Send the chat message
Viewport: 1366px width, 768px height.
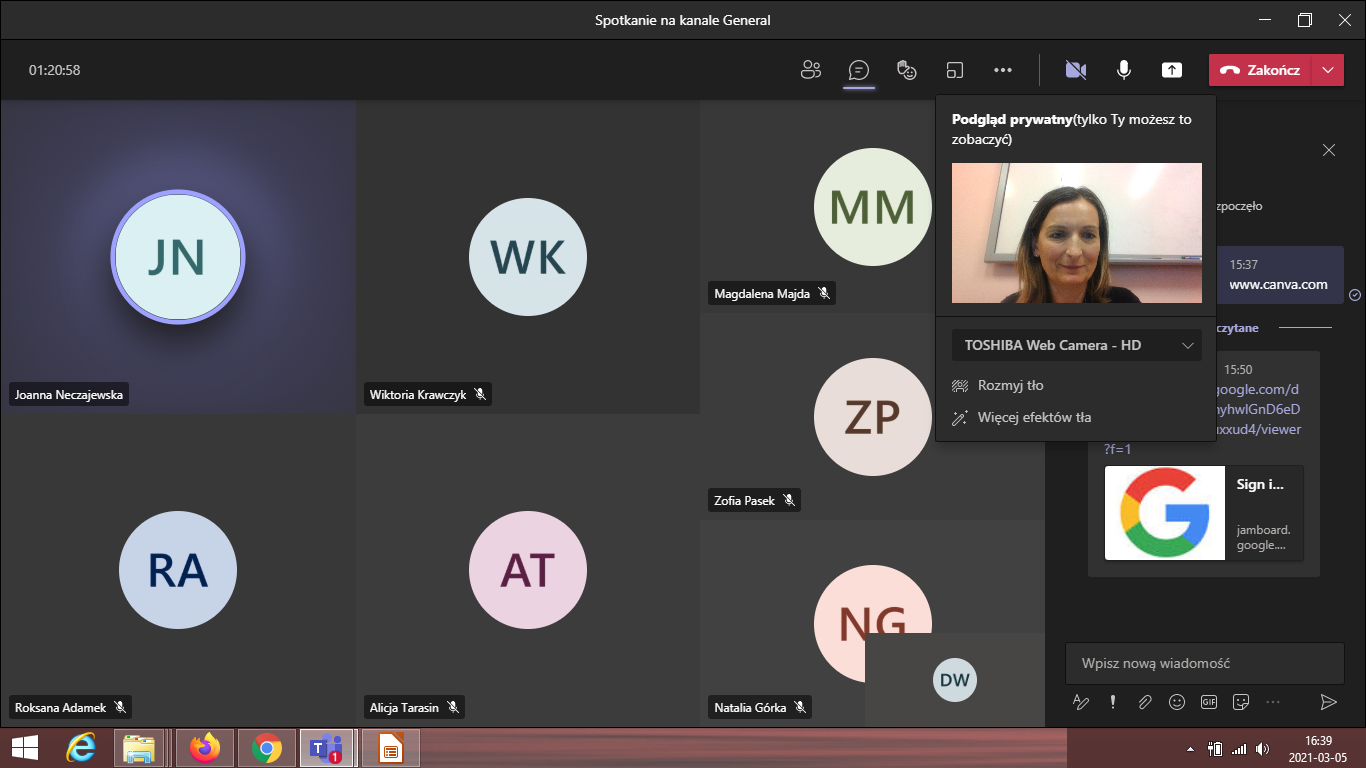click(1328, 702)
